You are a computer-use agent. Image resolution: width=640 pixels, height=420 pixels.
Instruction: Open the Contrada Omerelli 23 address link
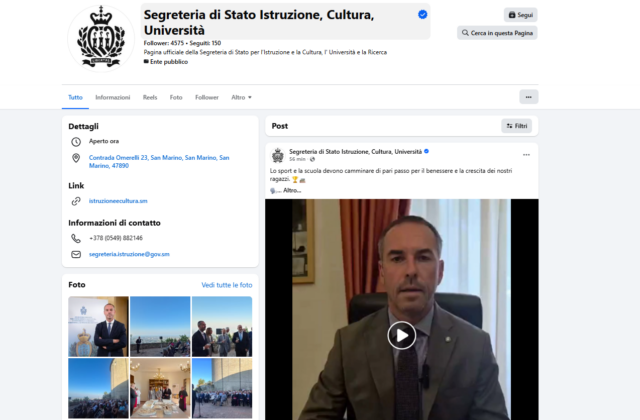[159, 162]
